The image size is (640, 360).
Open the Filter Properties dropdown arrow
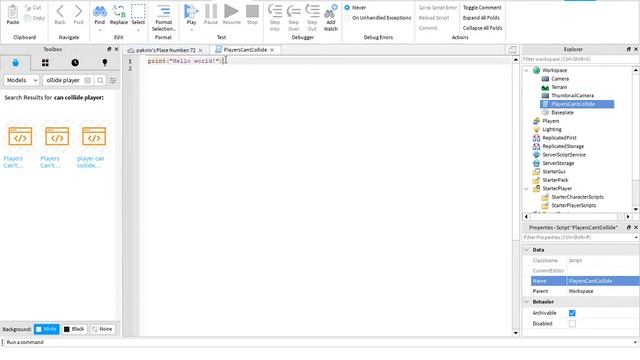(636, 238)
